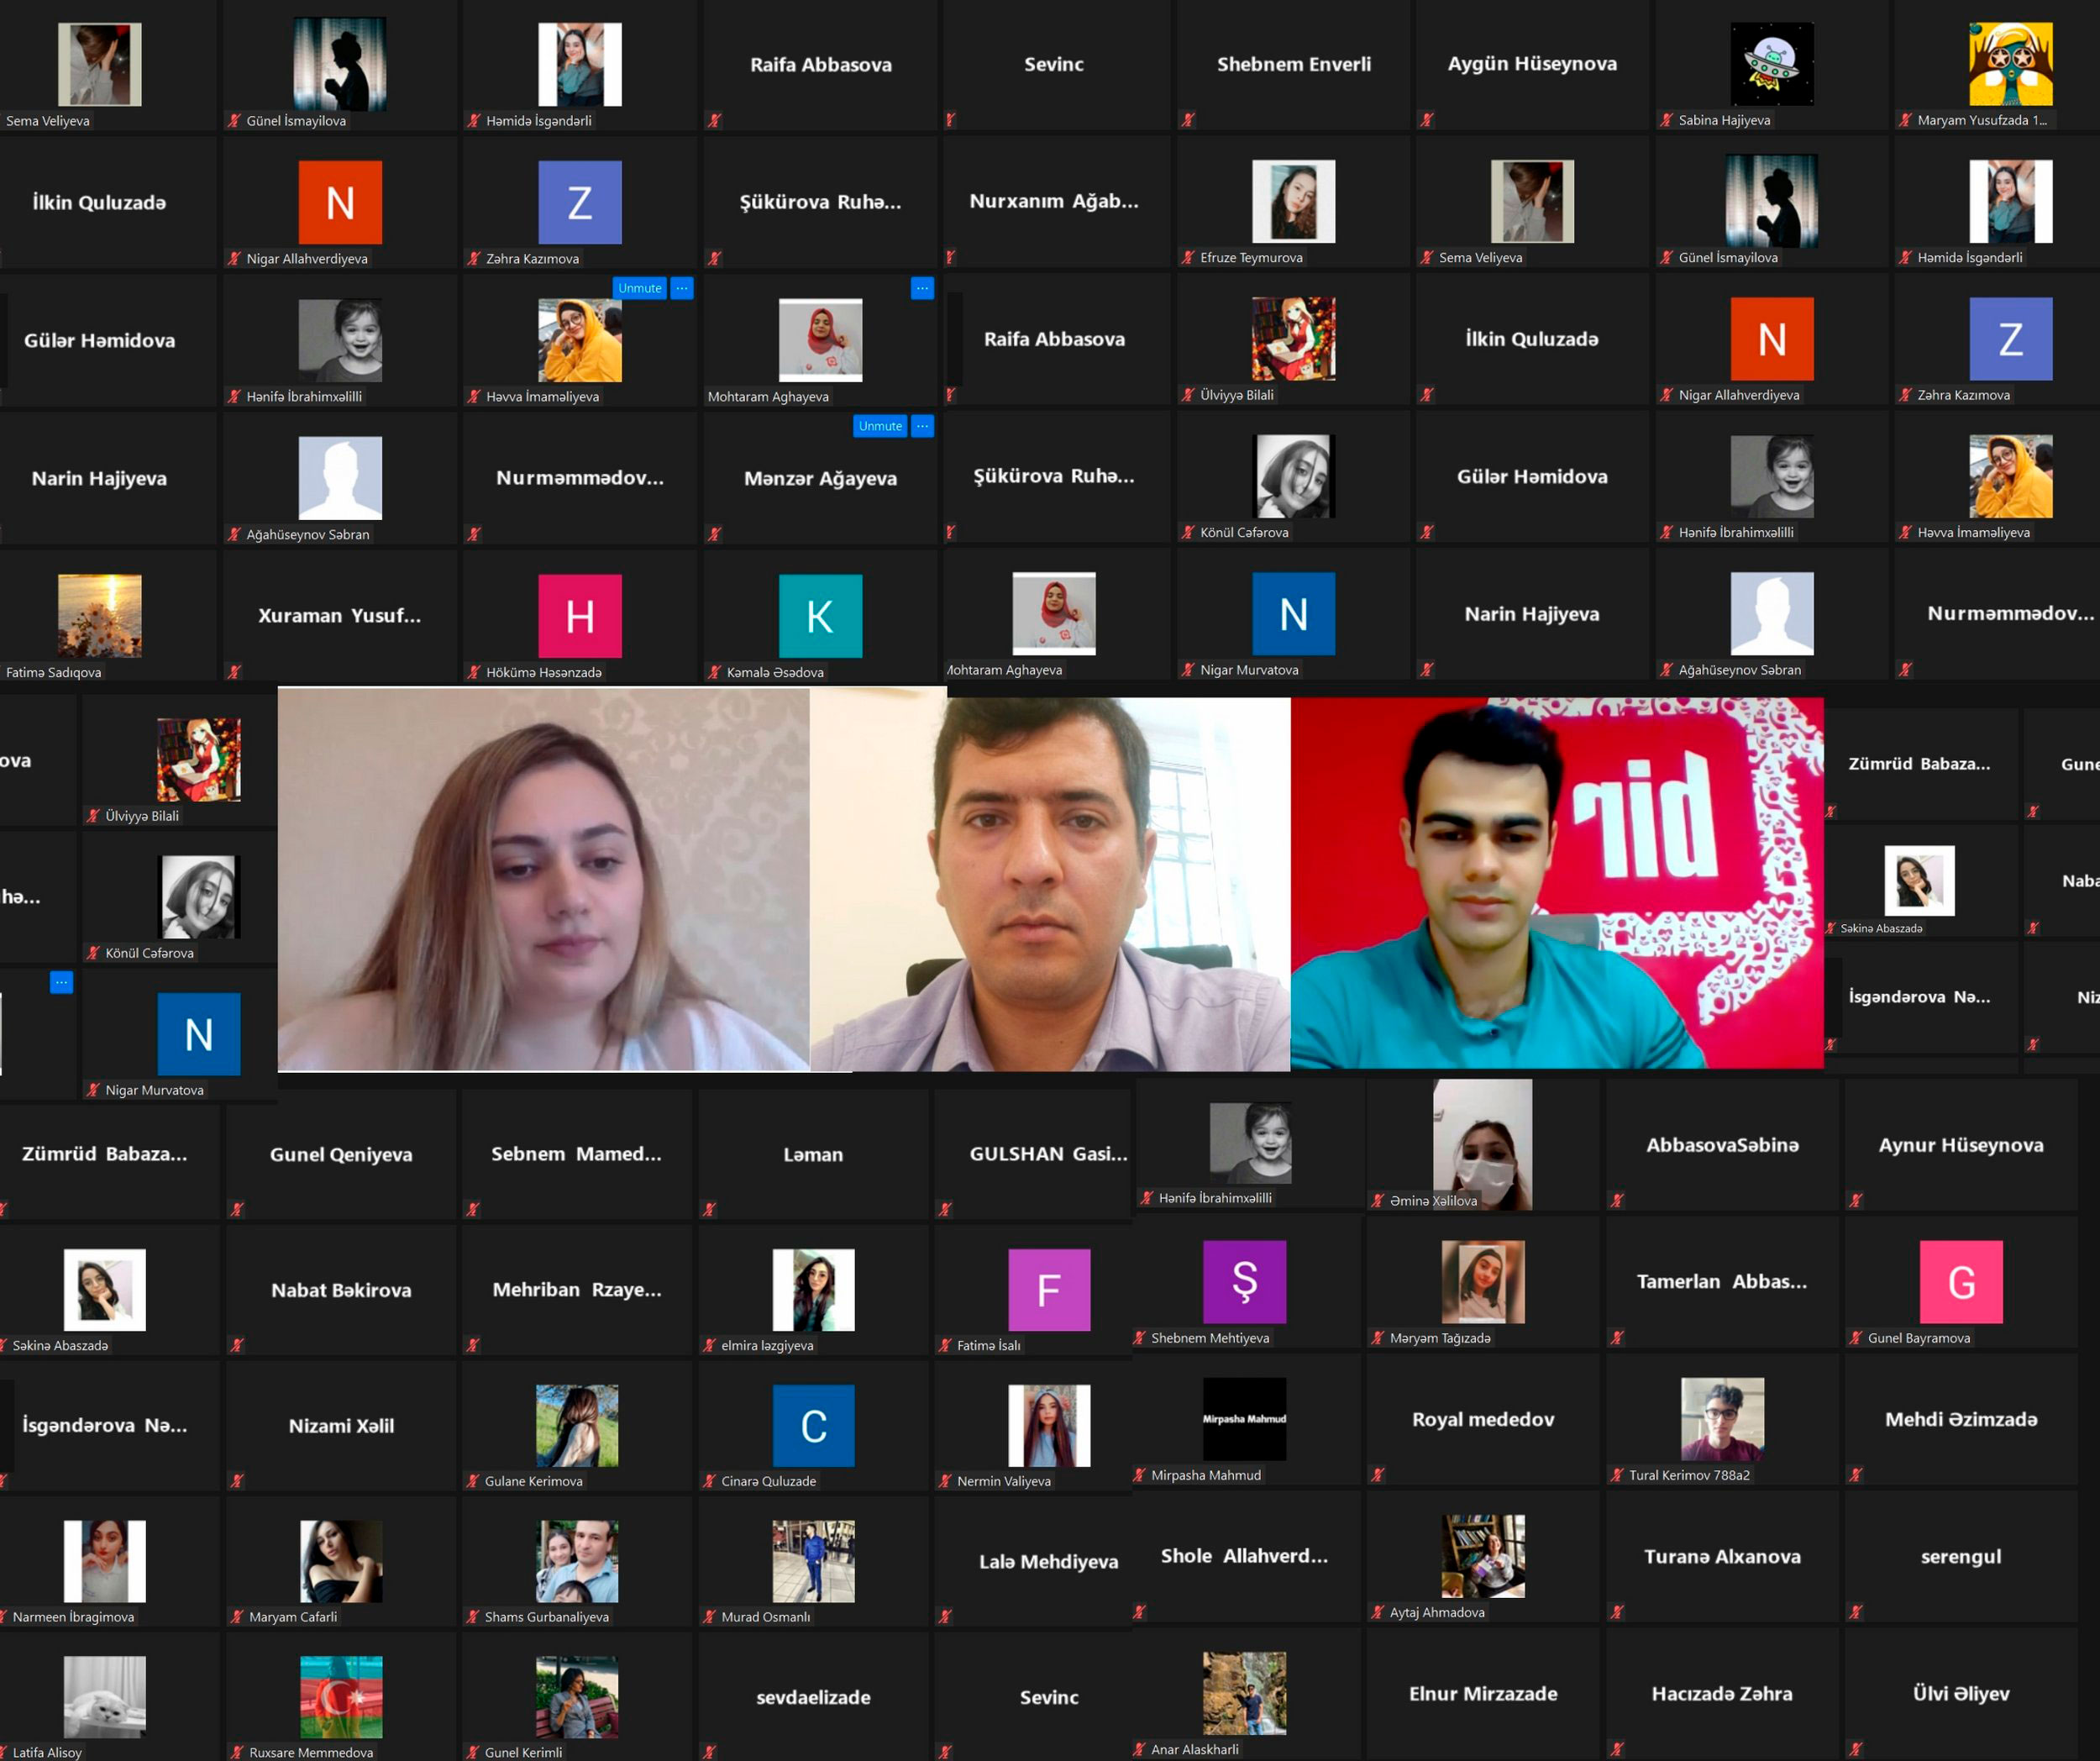Screen dimensions: 2100x1761
Task: Click the muted mic icon on Royal mededov's tile
Action: coord(1378,1474)
